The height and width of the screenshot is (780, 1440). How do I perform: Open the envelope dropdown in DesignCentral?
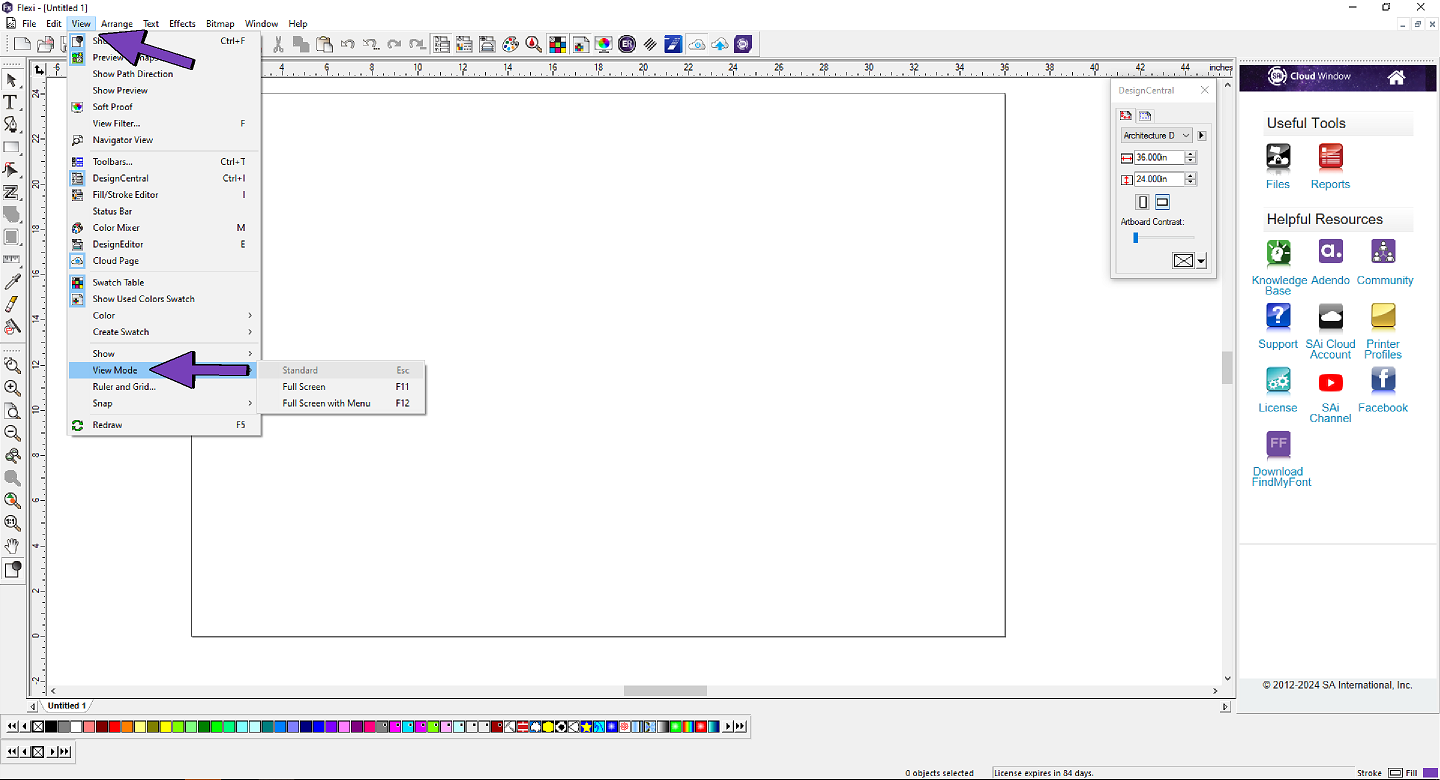1200,260
